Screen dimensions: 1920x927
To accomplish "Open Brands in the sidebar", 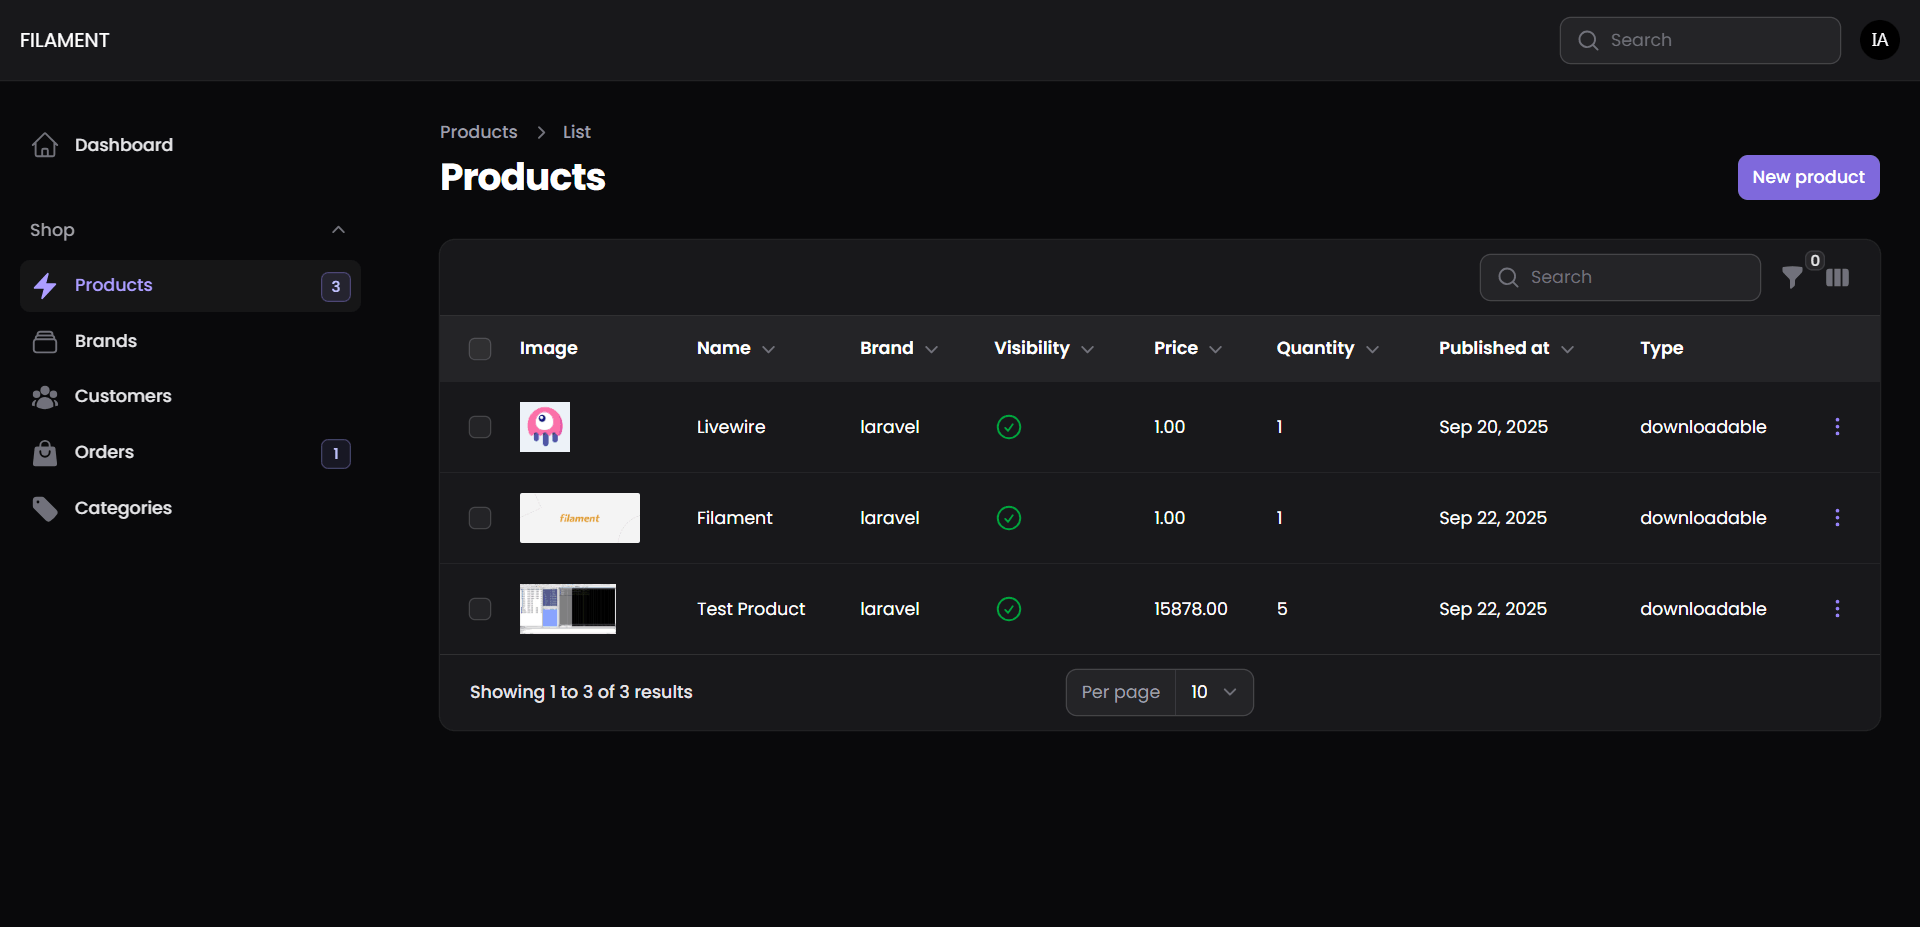I will pos(190,342).
